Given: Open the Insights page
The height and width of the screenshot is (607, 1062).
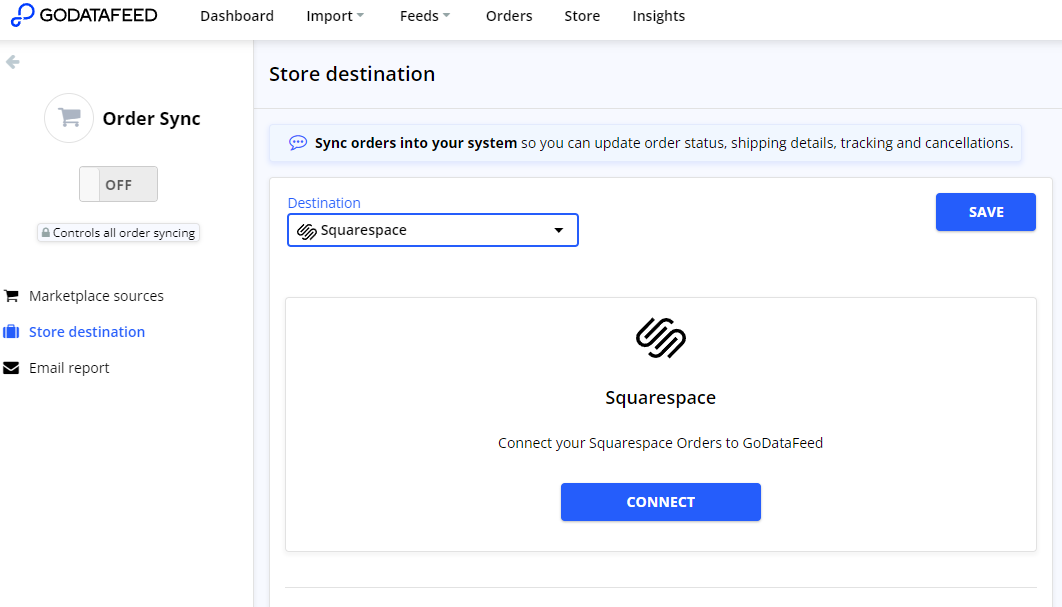Looking at the screenshot, I should [658, 16].
